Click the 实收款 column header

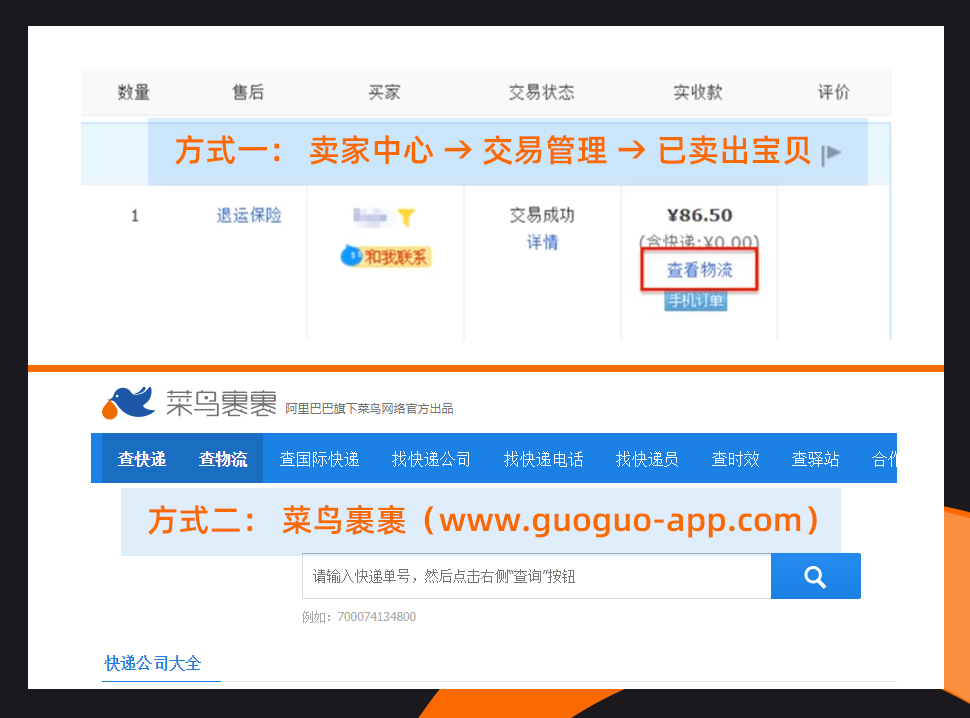click(698, 92)
